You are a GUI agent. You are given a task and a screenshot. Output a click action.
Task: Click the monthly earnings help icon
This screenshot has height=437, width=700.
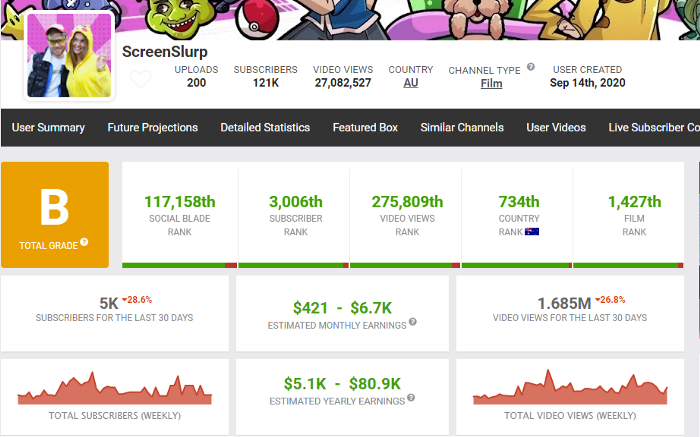coord(413,322)
